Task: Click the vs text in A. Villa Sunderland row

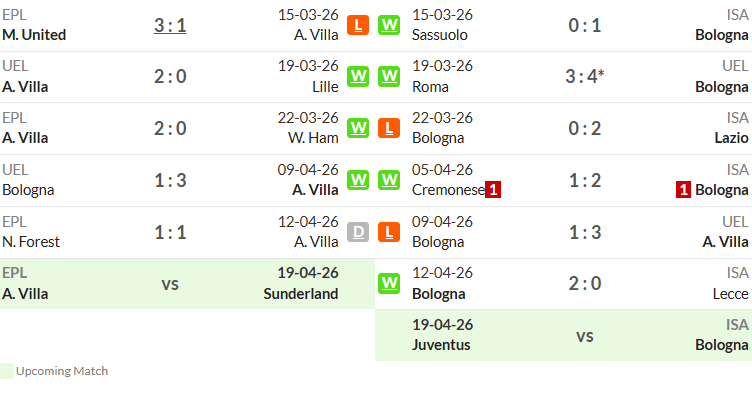Action: [x=170, y=284]
